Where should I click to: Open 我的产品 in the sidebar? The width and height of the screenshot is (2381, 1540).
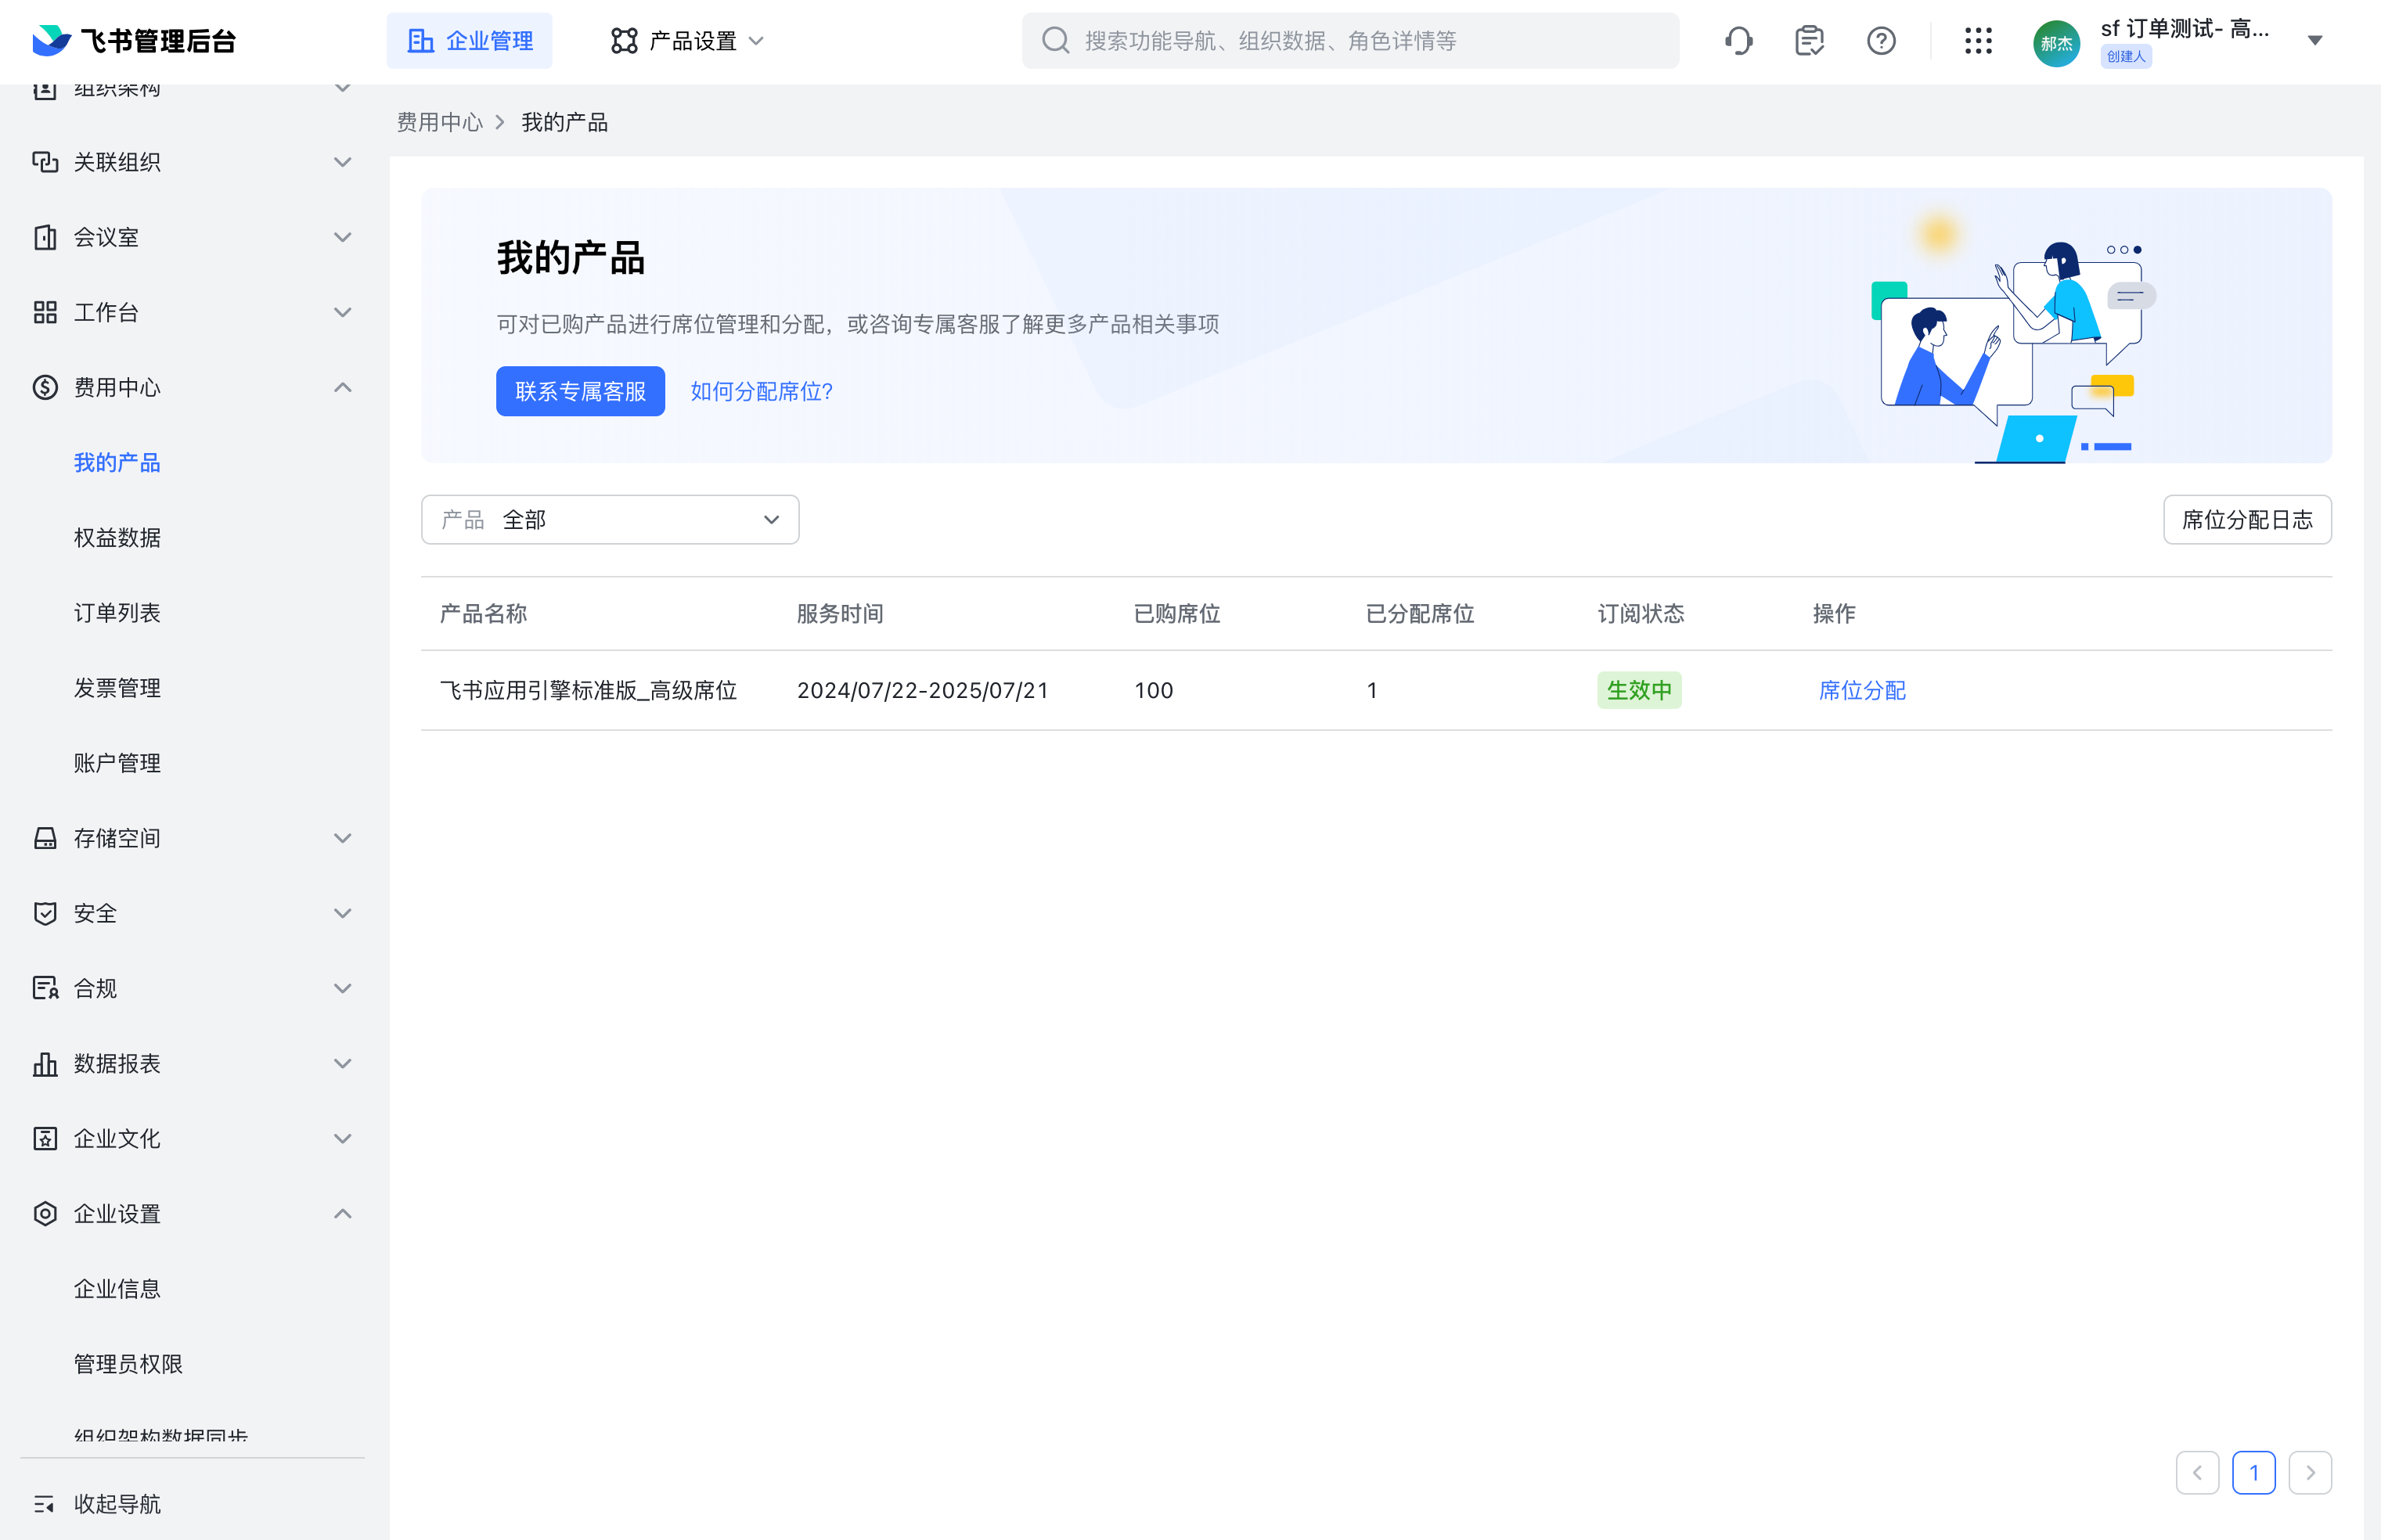(117, 462)
